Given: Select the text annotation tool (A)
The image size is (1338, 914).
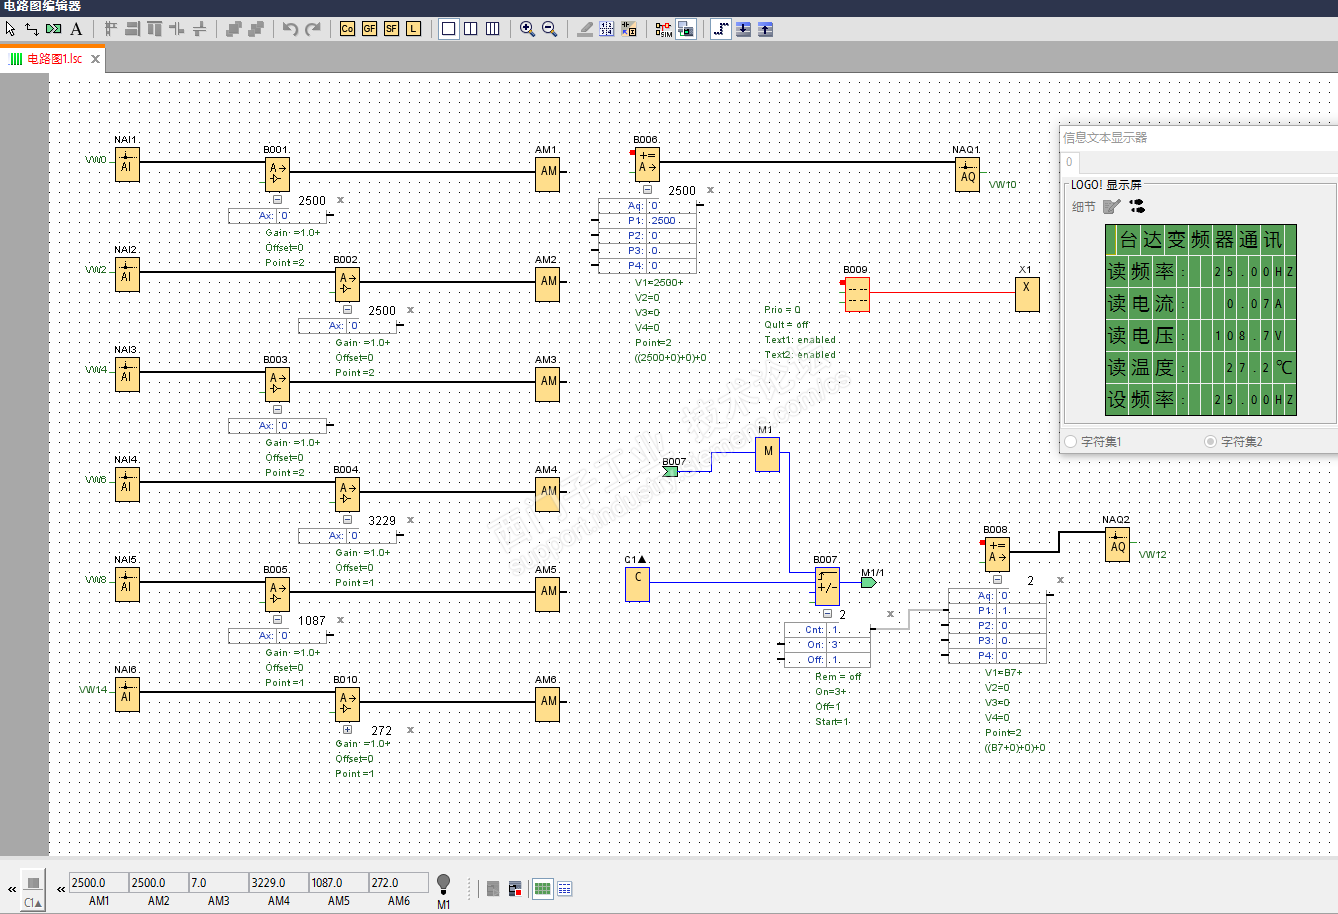Looking at the screenshot, I should tap(76, 29).
